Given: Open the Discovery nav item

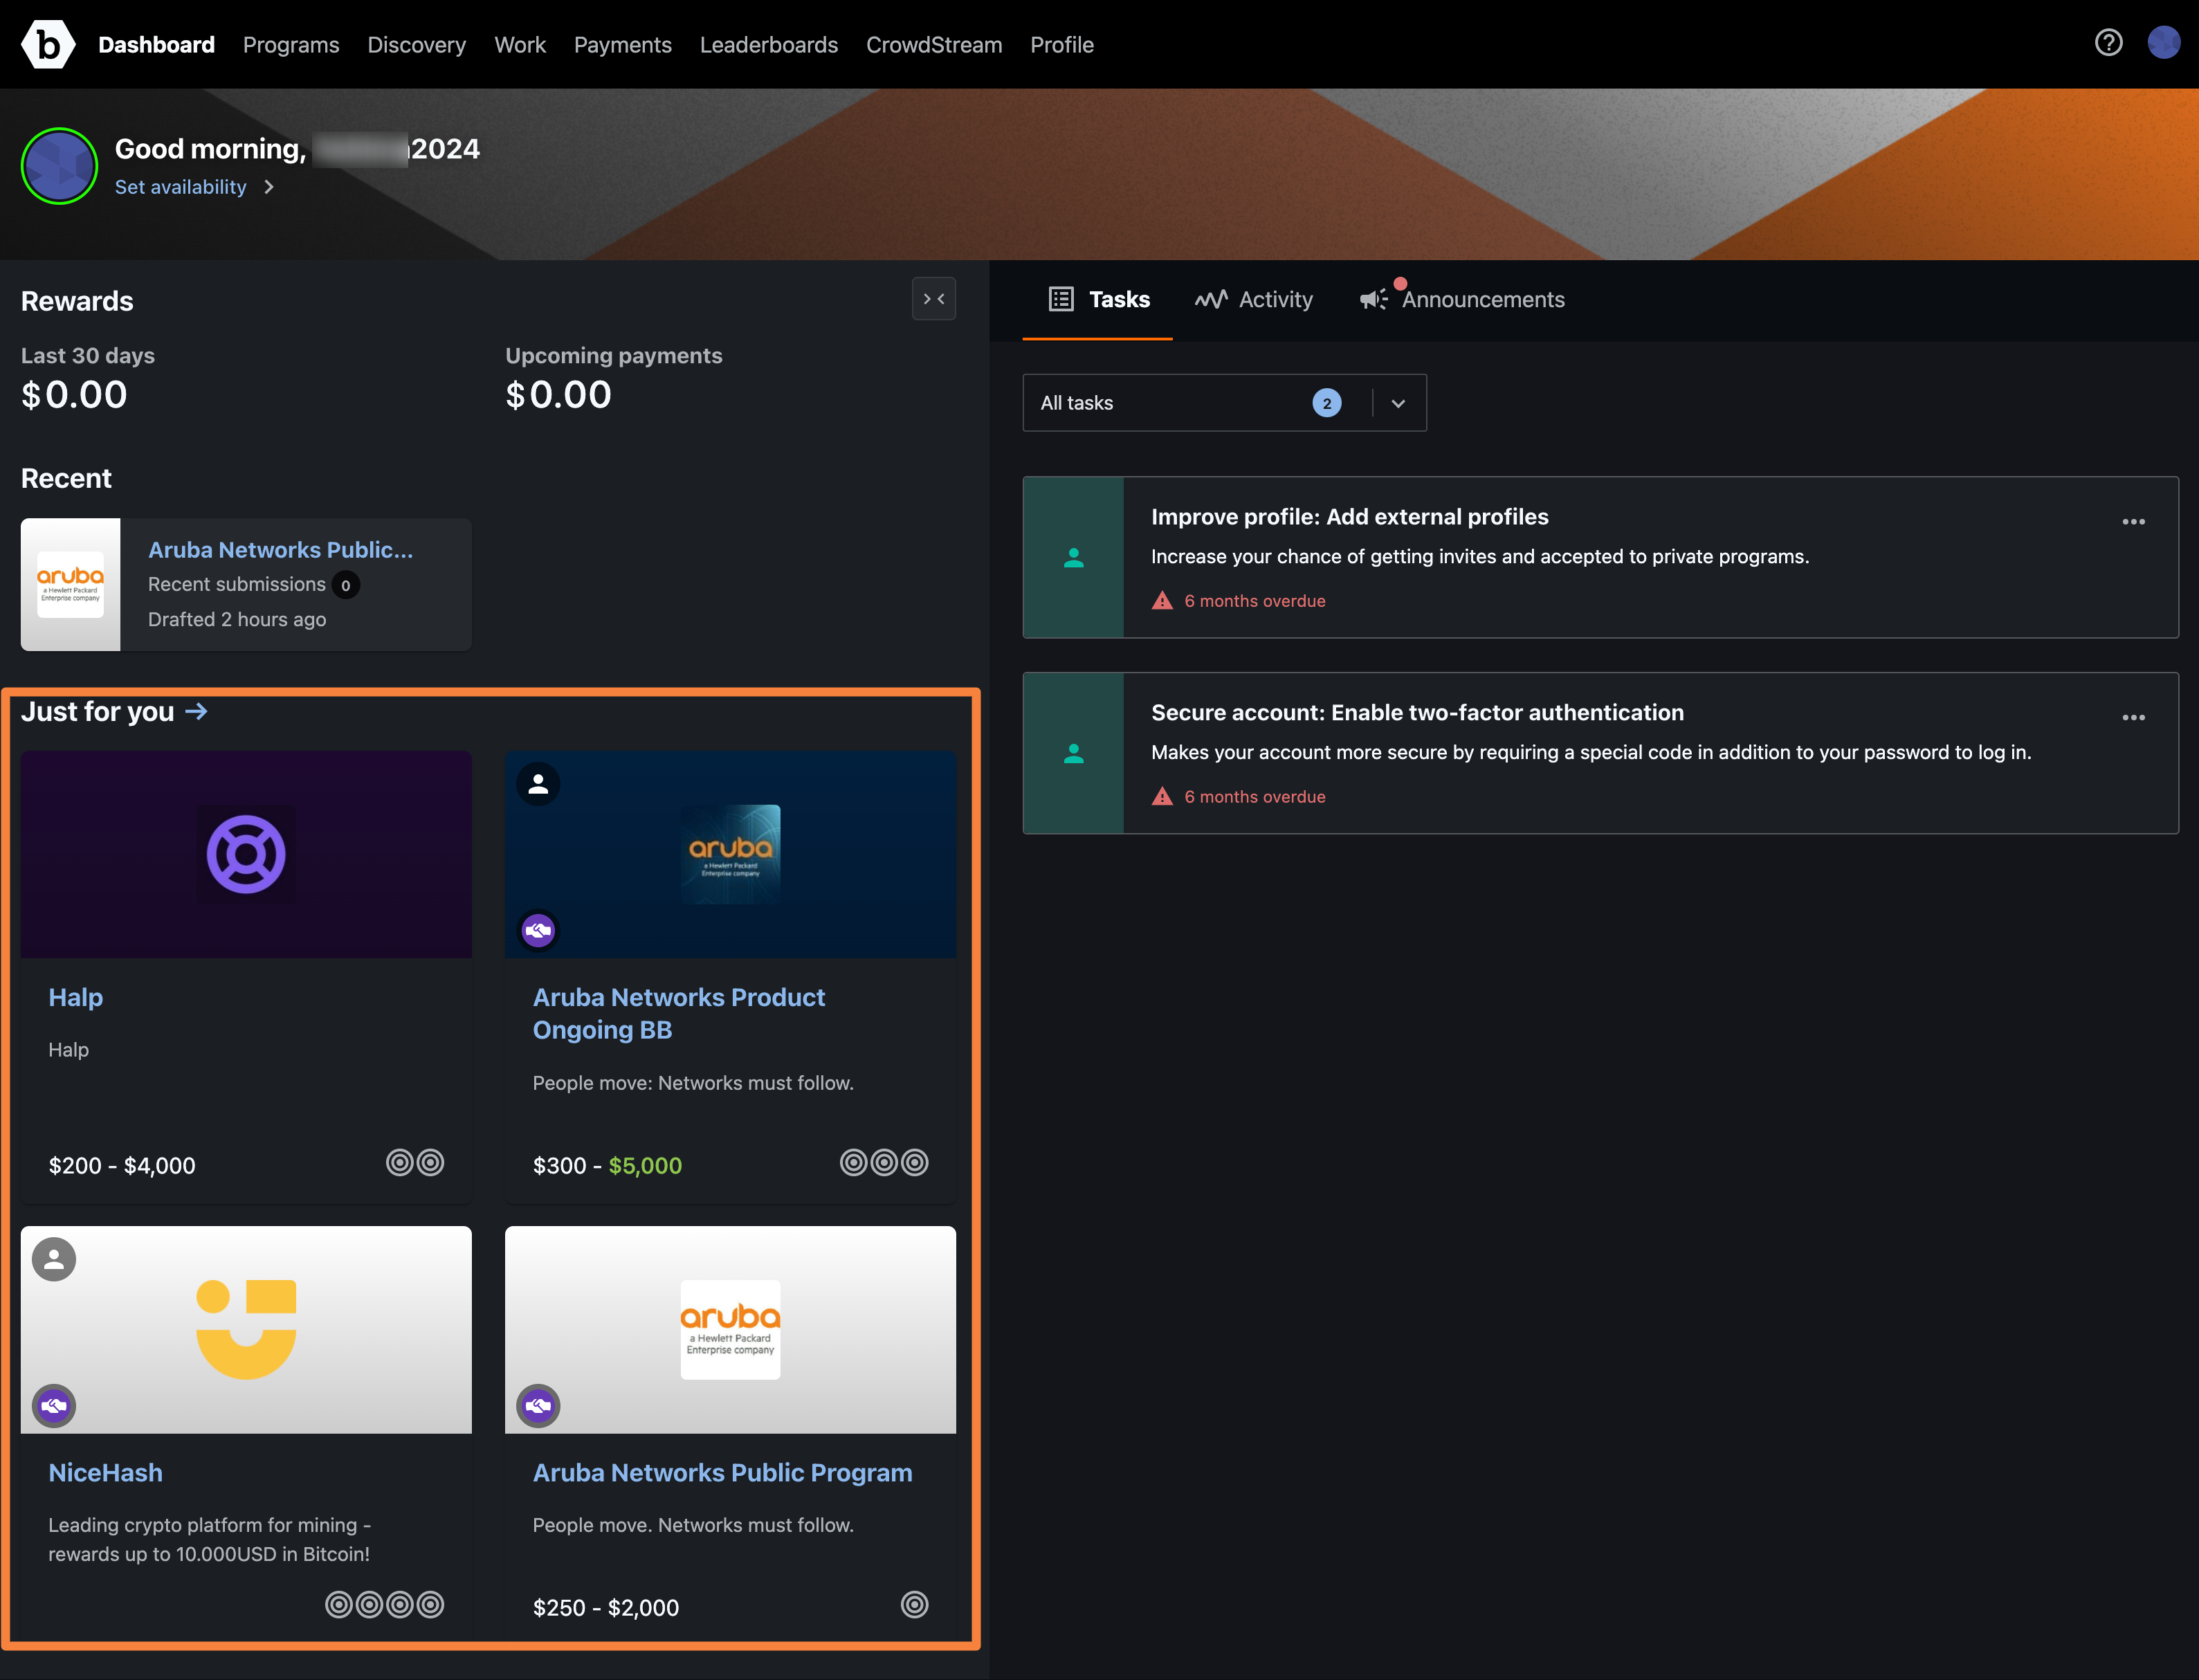Looking at the screenshot, I should [x=417, y=45].
